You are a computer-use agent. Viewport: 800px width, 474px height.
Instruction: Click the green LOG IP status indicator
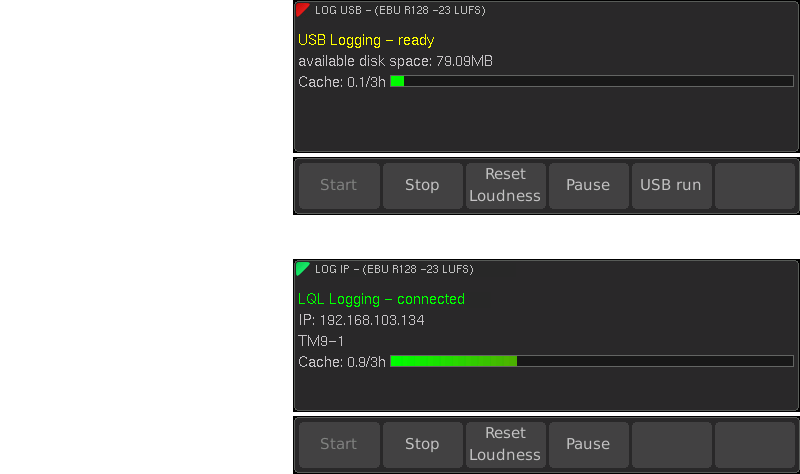[x=302, y=268]
